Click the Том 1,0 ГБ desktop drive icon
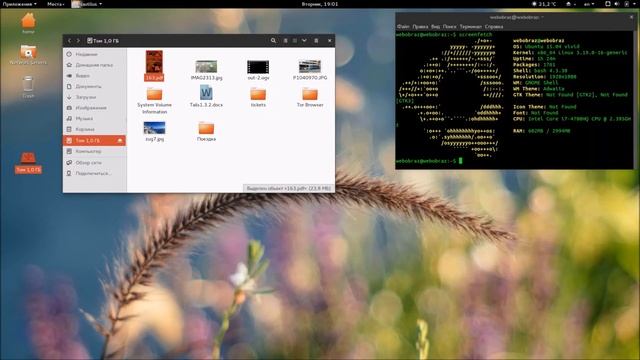The height and width of the screenshot is (360, 640). (x=28, y=162)
